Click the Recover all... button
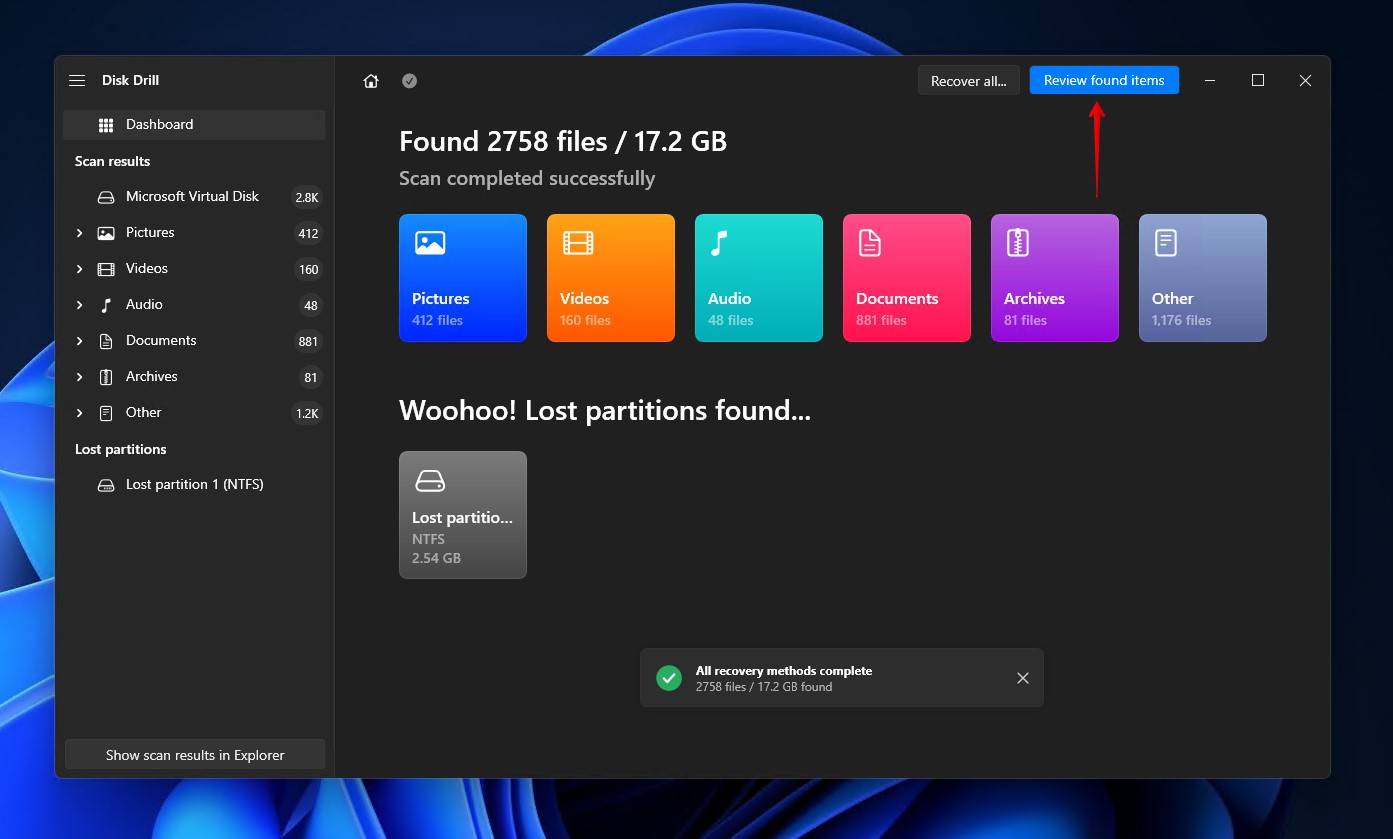 point(969,81)
